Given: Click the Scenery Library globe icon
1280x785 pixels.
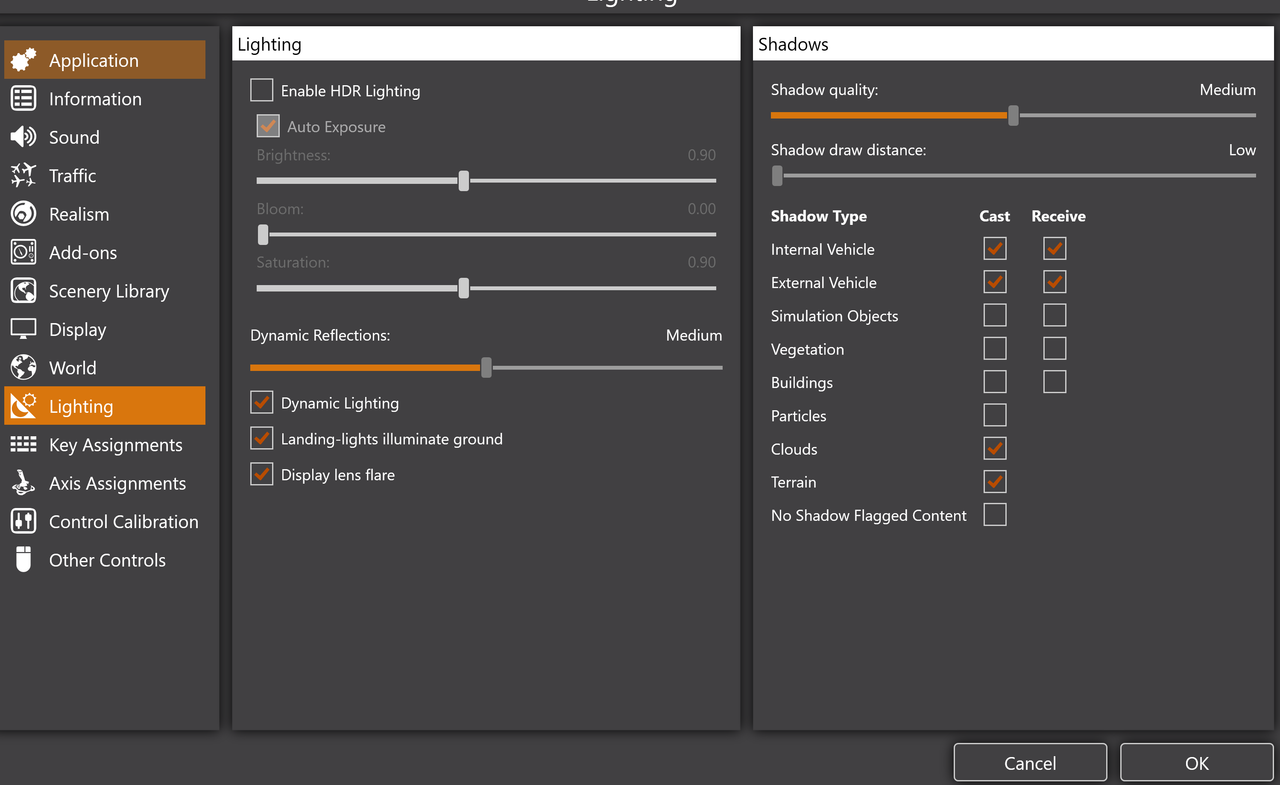Looking at the screenshot, I should [23, 291].
